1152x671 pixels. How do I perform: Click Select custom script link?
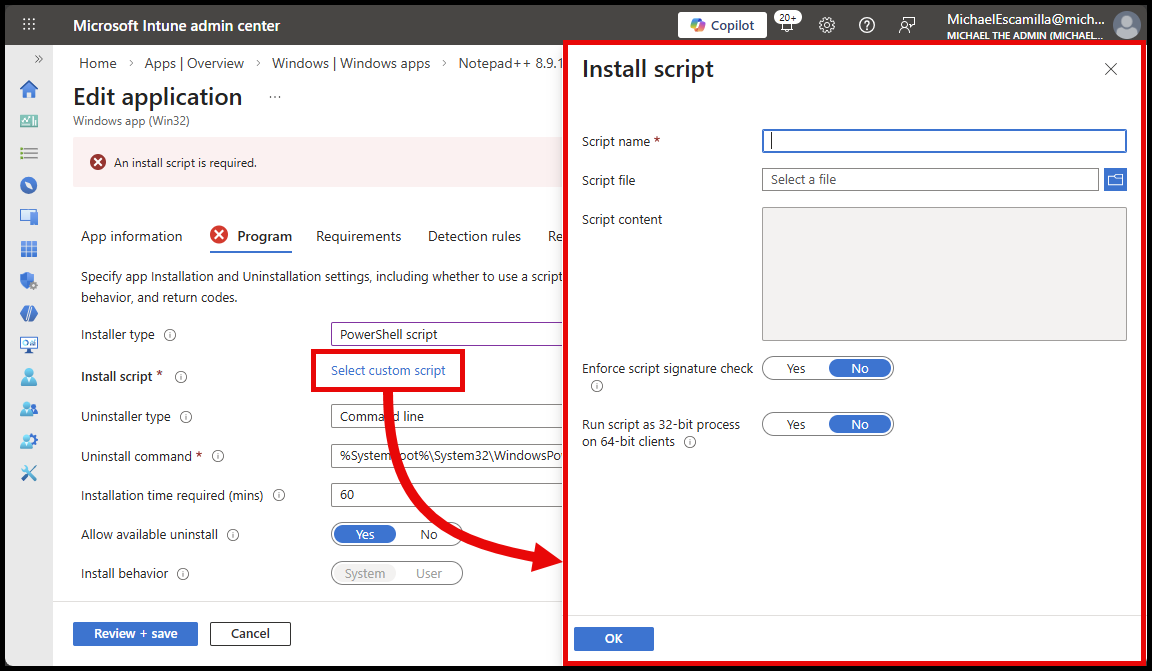point(388,370)
